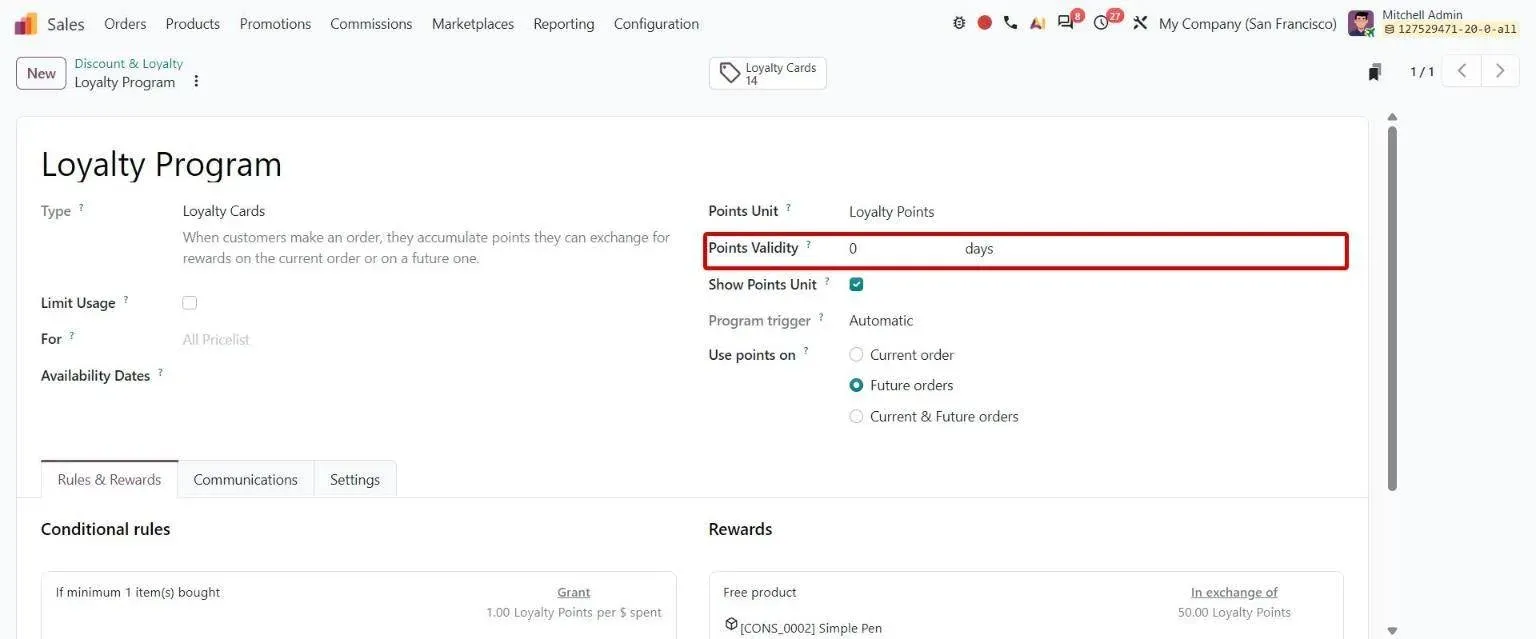Click the Sales app name
The height and width of the screenshot is (639, 1536).
point(66,24)
